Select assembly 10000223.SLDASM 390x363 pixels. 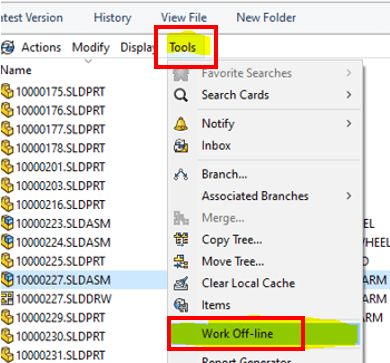[x=63, y=223]
